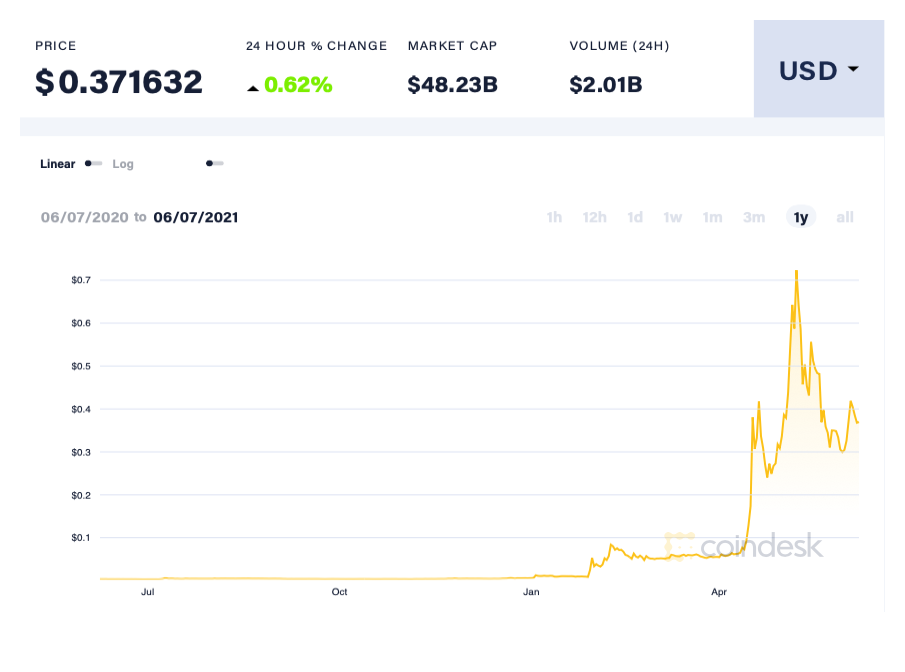The height and width of the screenshot is (672, 905).
Task: Select the 1h time range
Action: [x=554, y=217]
